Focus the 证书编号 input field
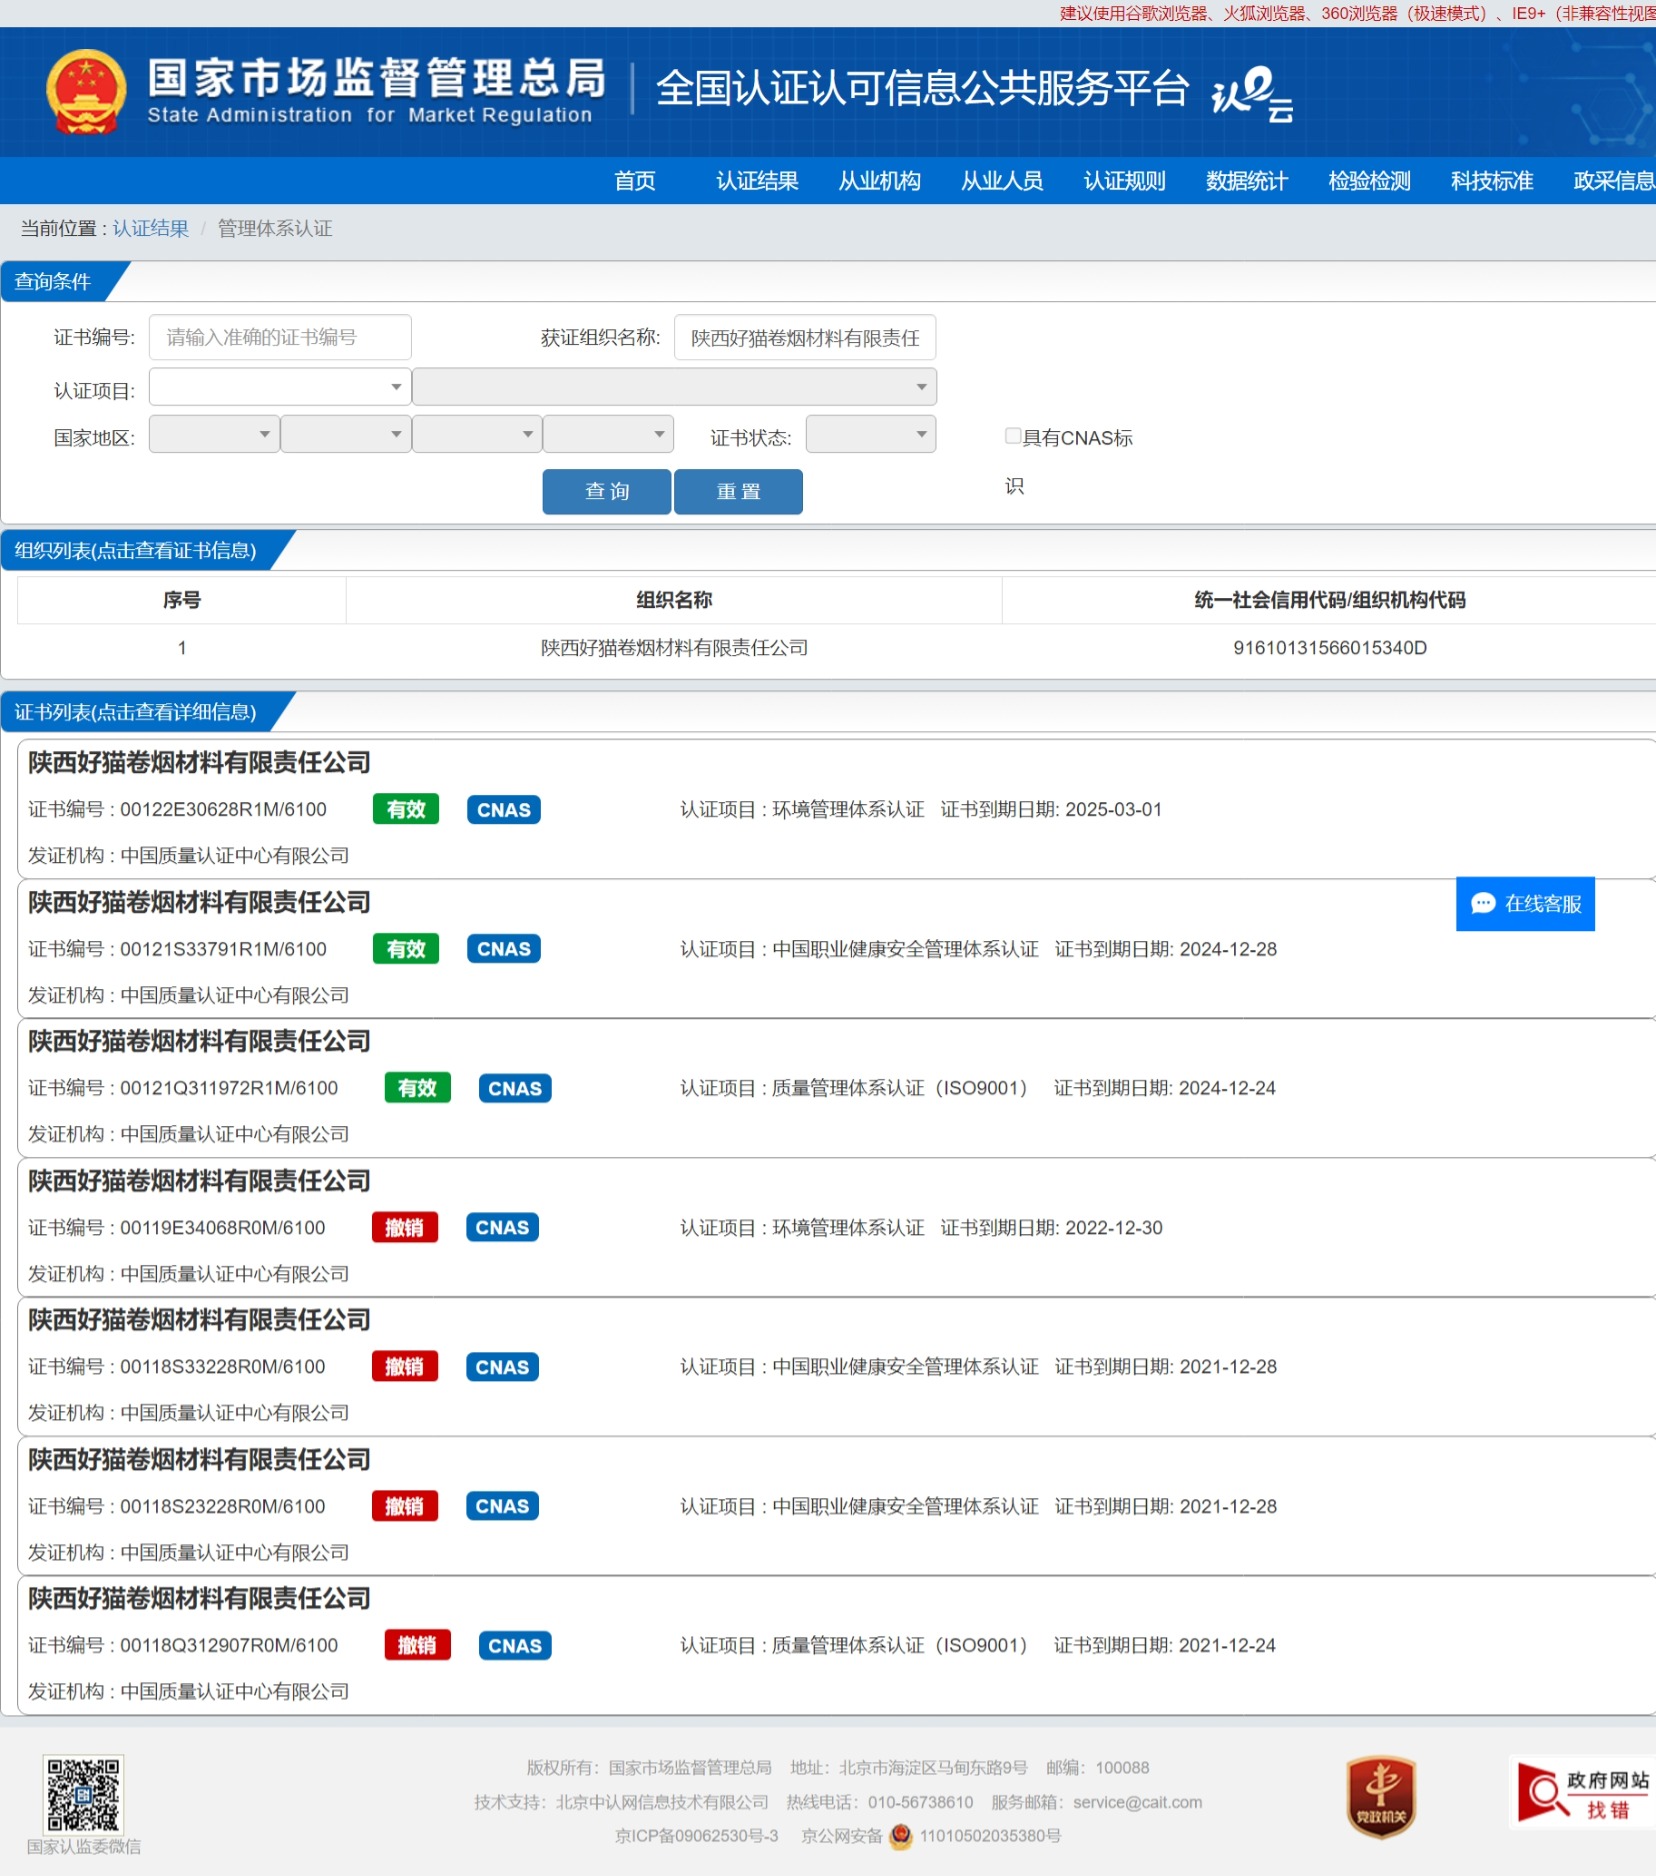This screenshot has width=1656, height=1876. 280,338
